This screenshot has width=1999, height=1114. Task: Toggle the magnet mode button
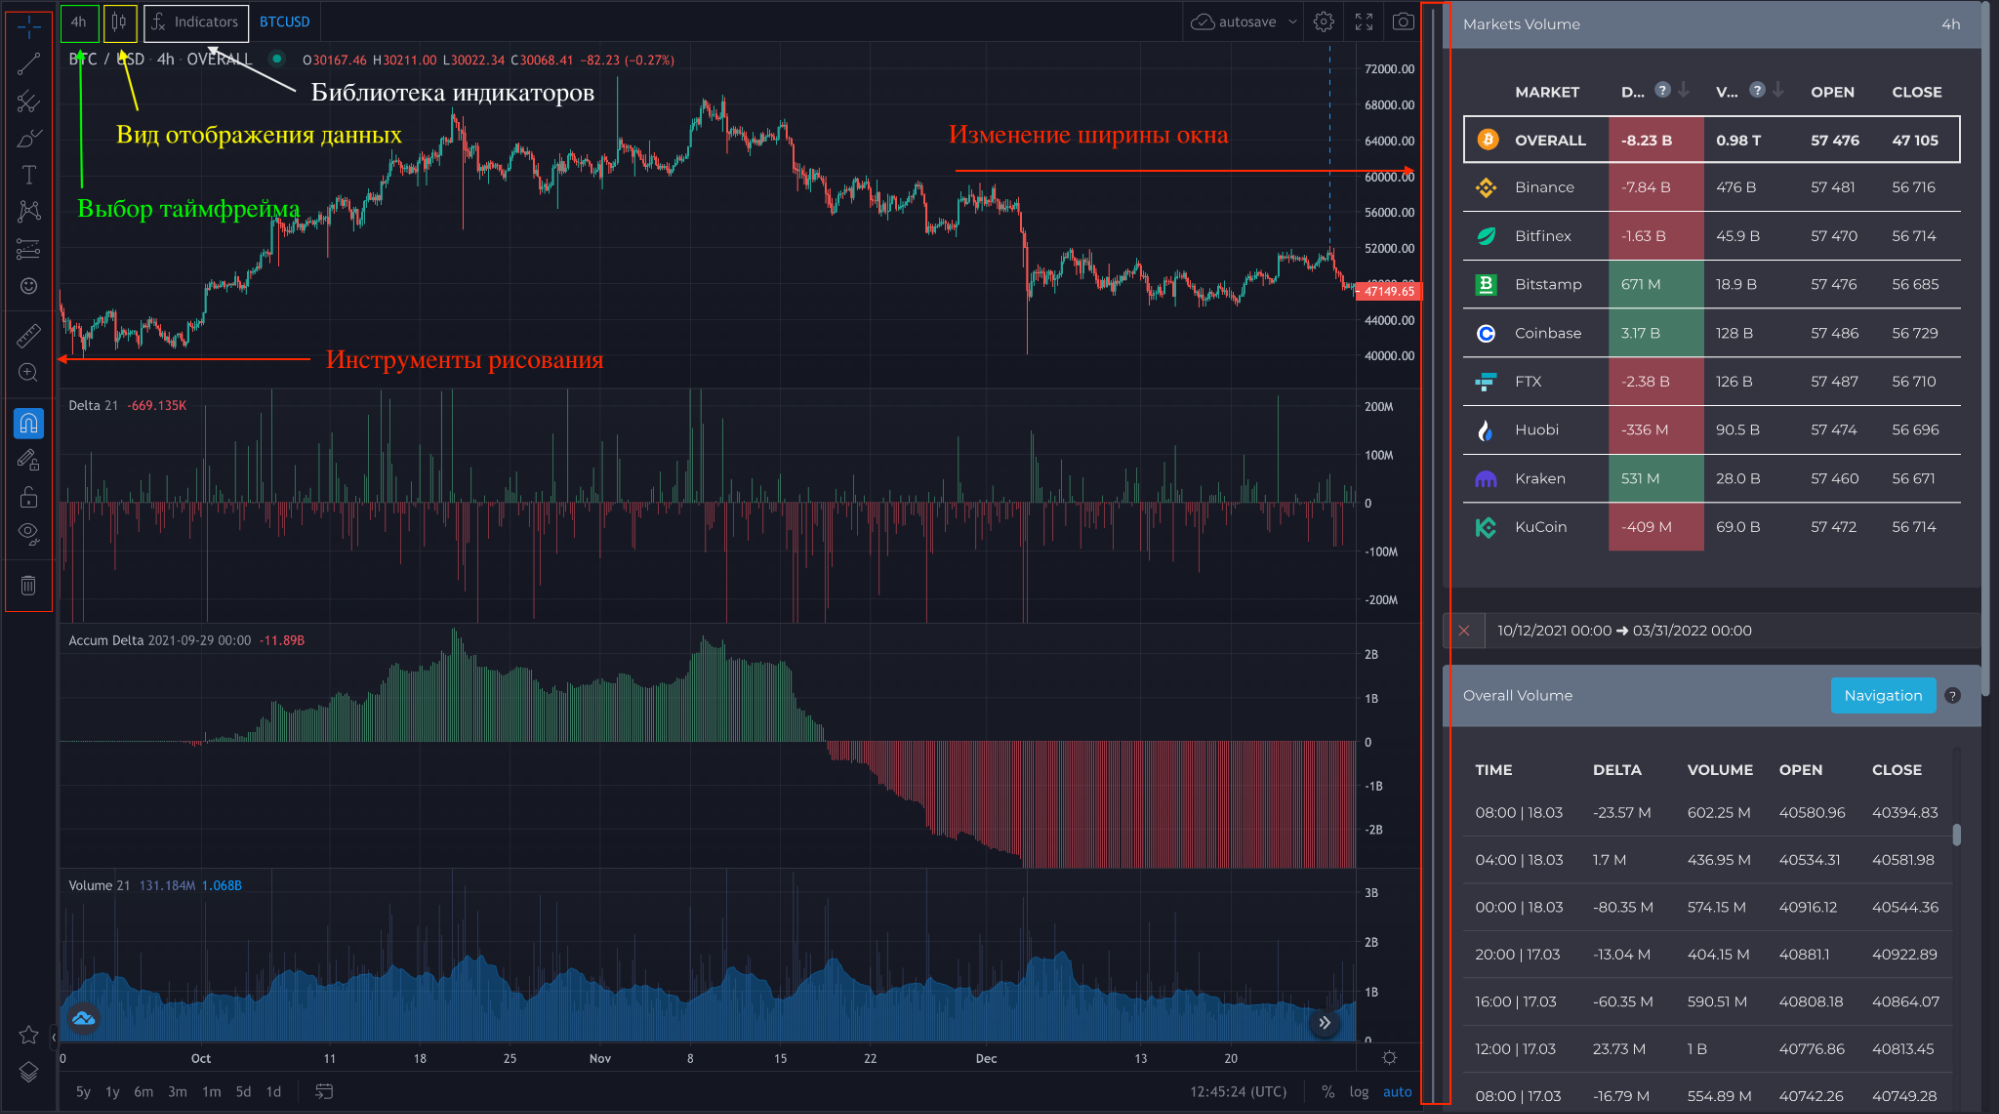tap(28, 424)
